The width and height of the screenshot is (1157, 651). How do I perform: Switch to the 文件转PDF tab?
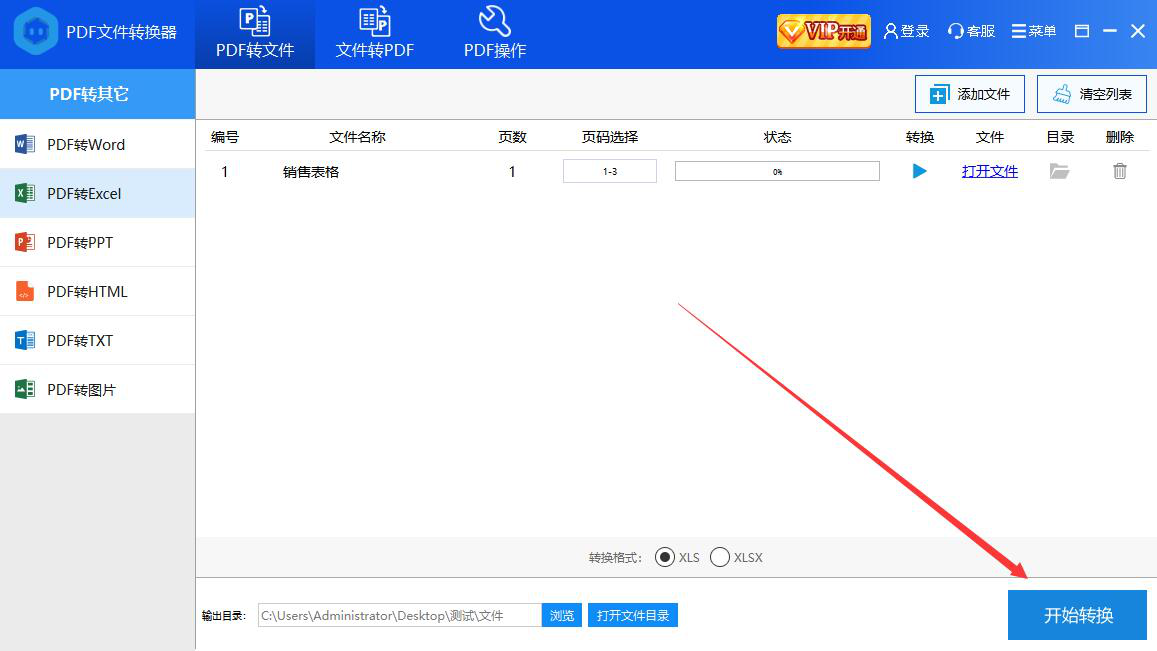[375, 34]
